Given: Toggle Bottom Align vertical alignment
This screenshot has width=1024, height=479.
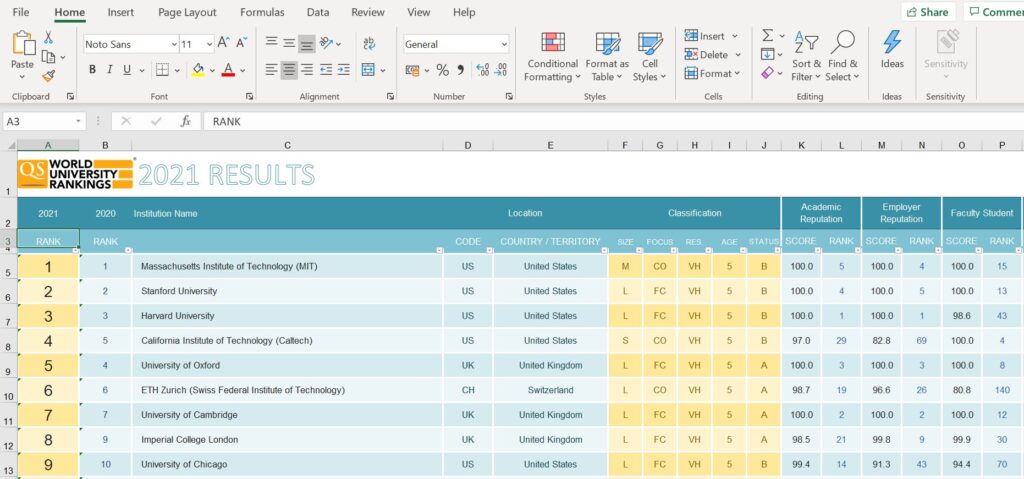Looking at the screenshot, I should [307, 43].
